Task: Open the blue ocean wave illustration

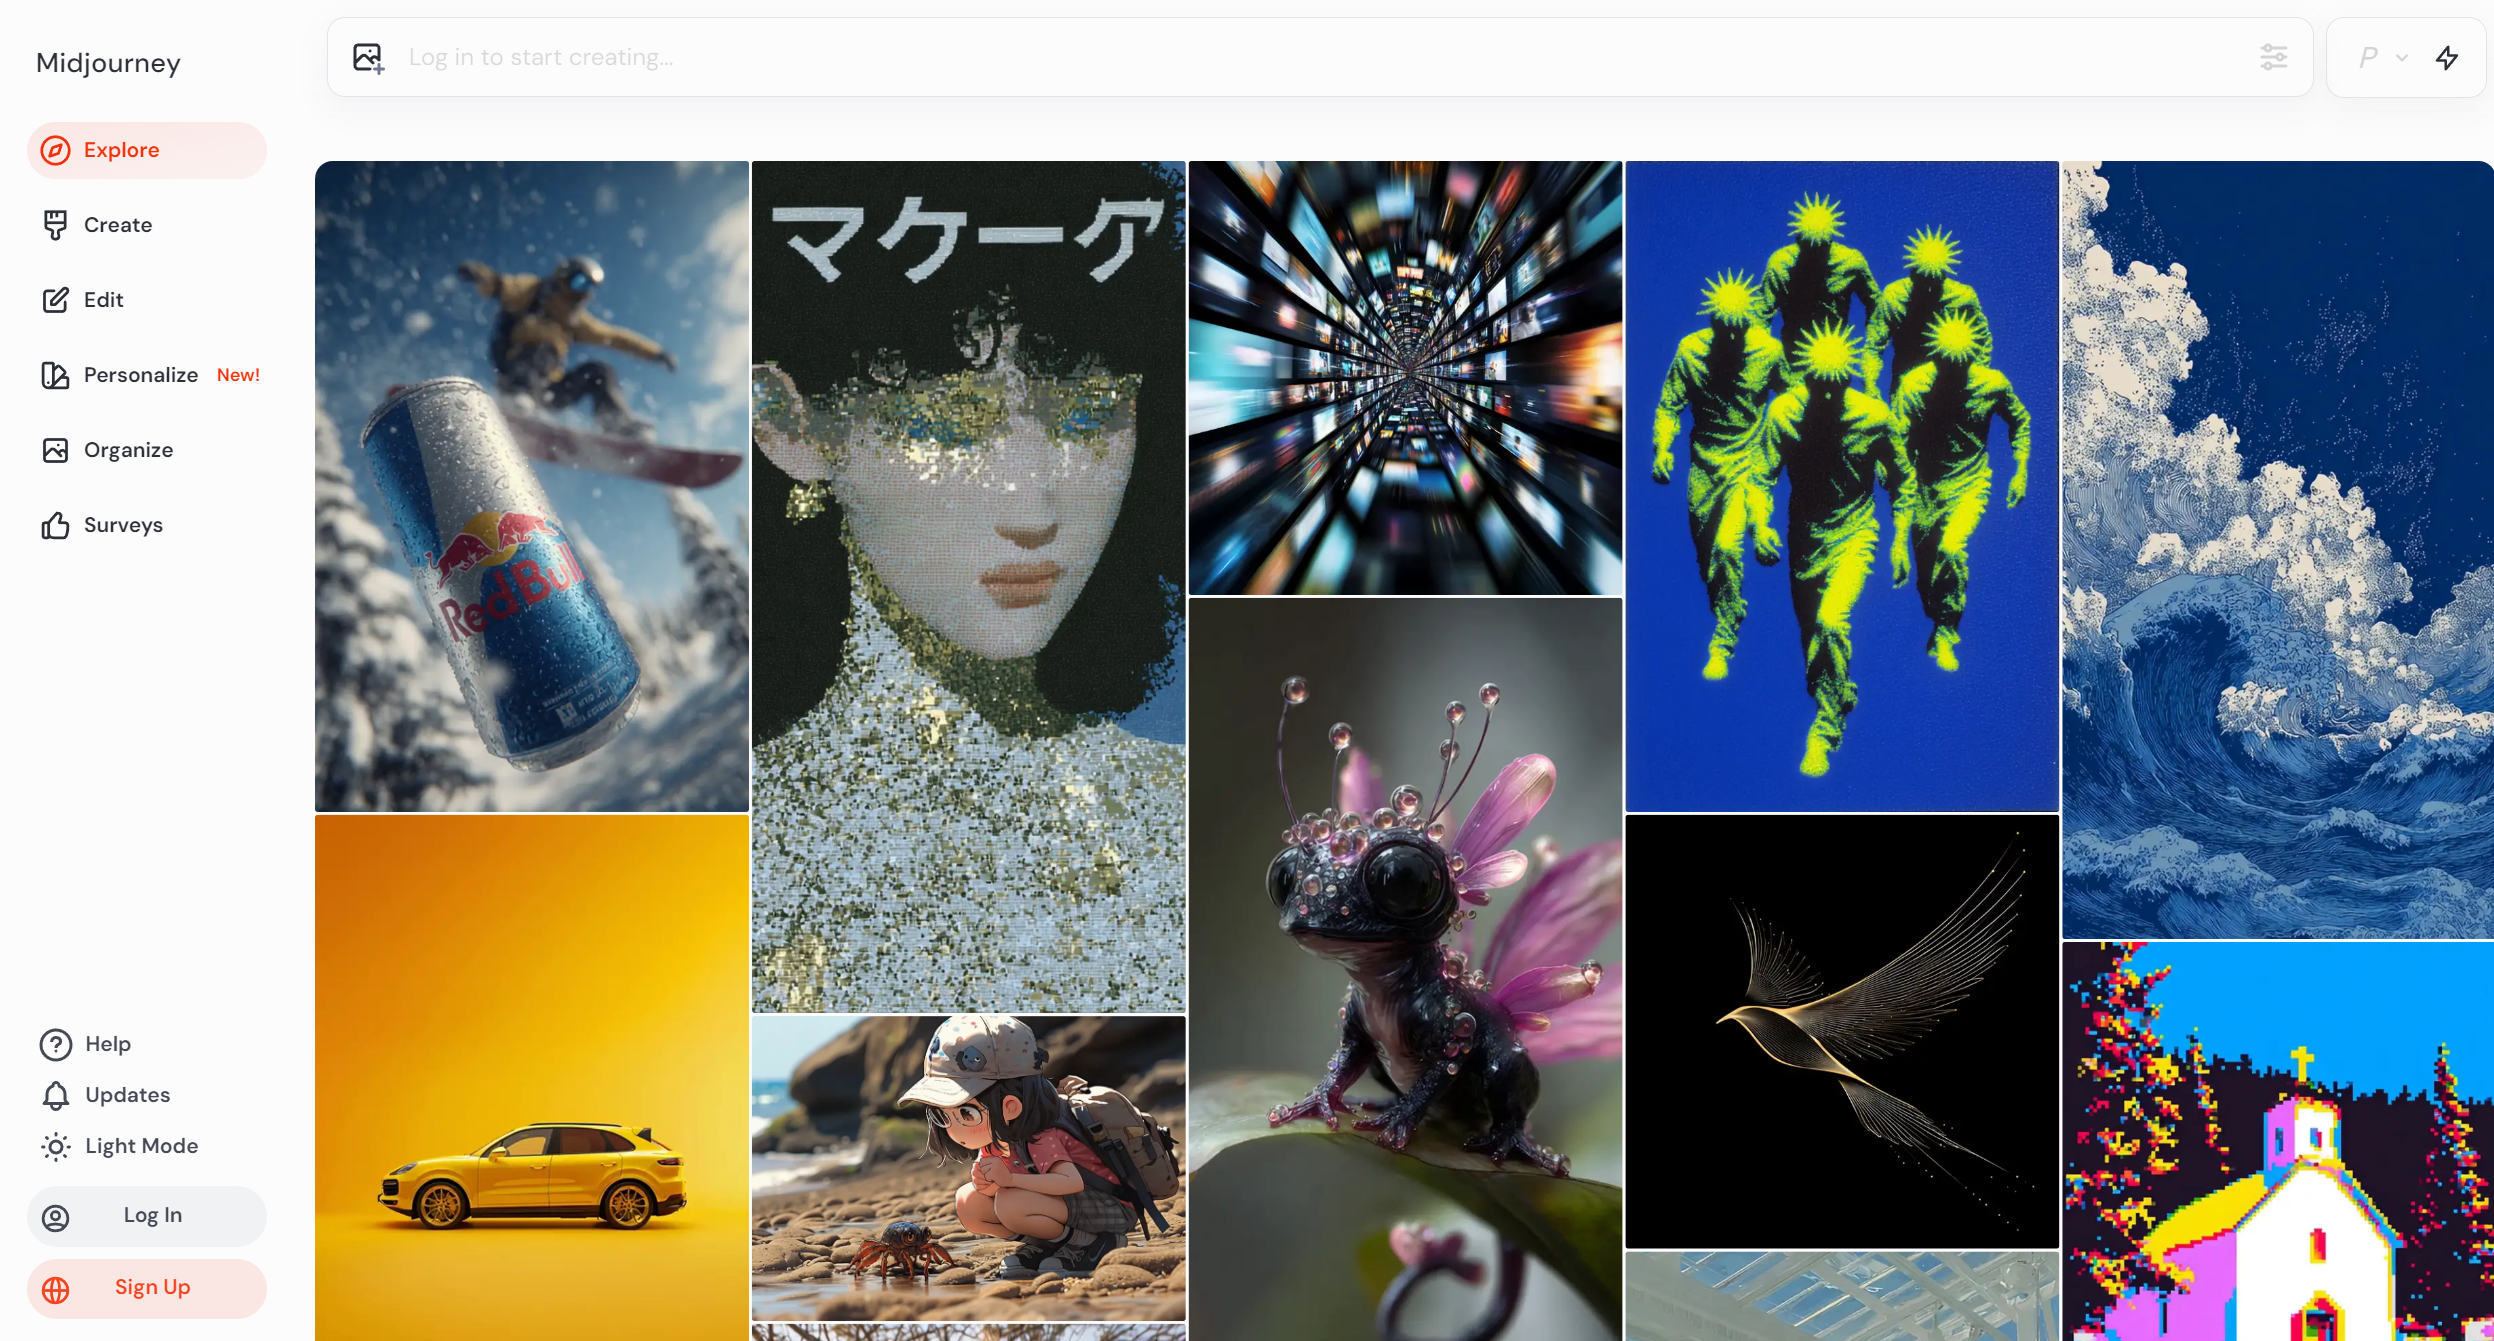Action: (x=2278, y=550)
